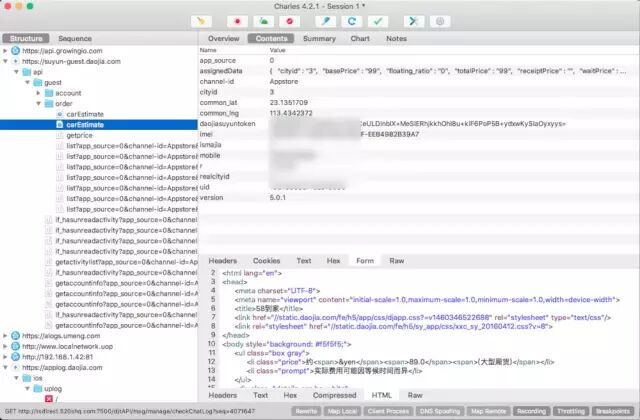Expand the account folder triangle
640x420 pixels.
[38, 93]
